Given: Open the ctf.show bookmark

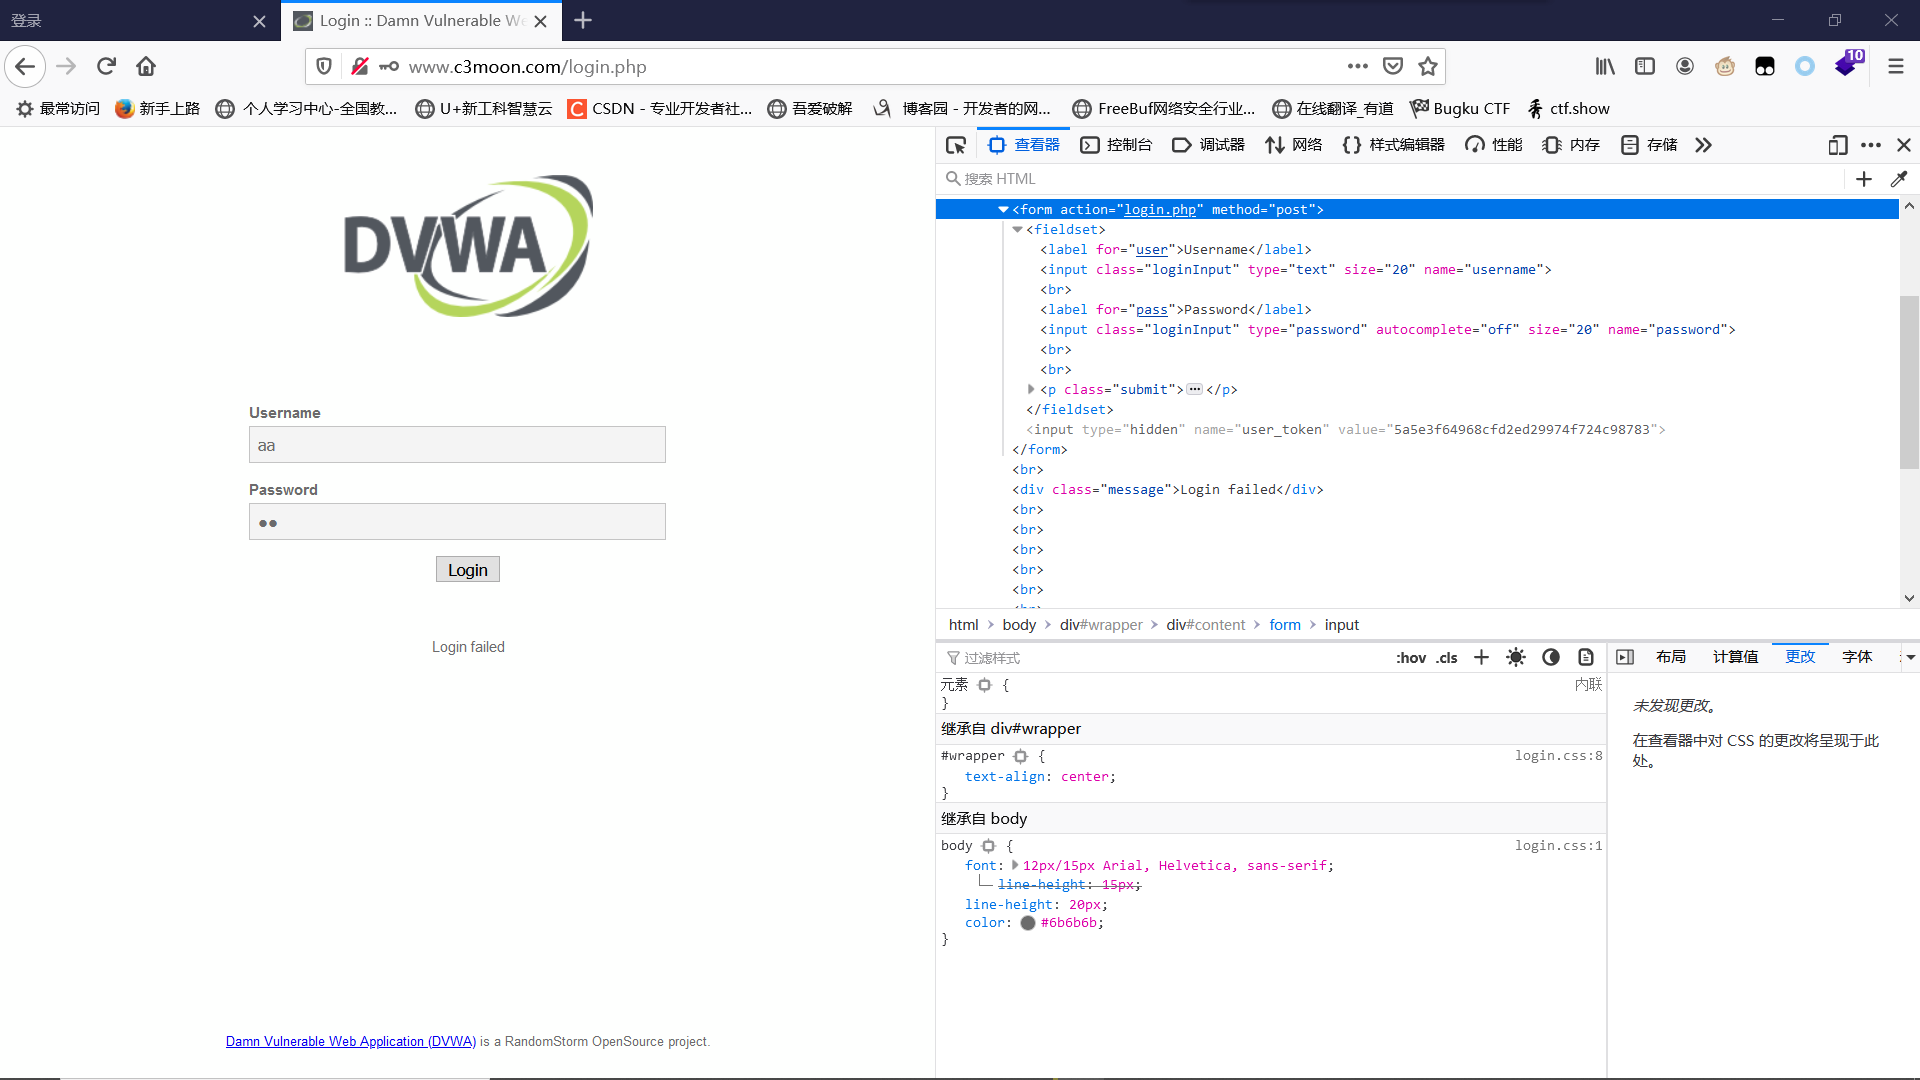Looking at the screenshot, I should tap(1567, 109).
